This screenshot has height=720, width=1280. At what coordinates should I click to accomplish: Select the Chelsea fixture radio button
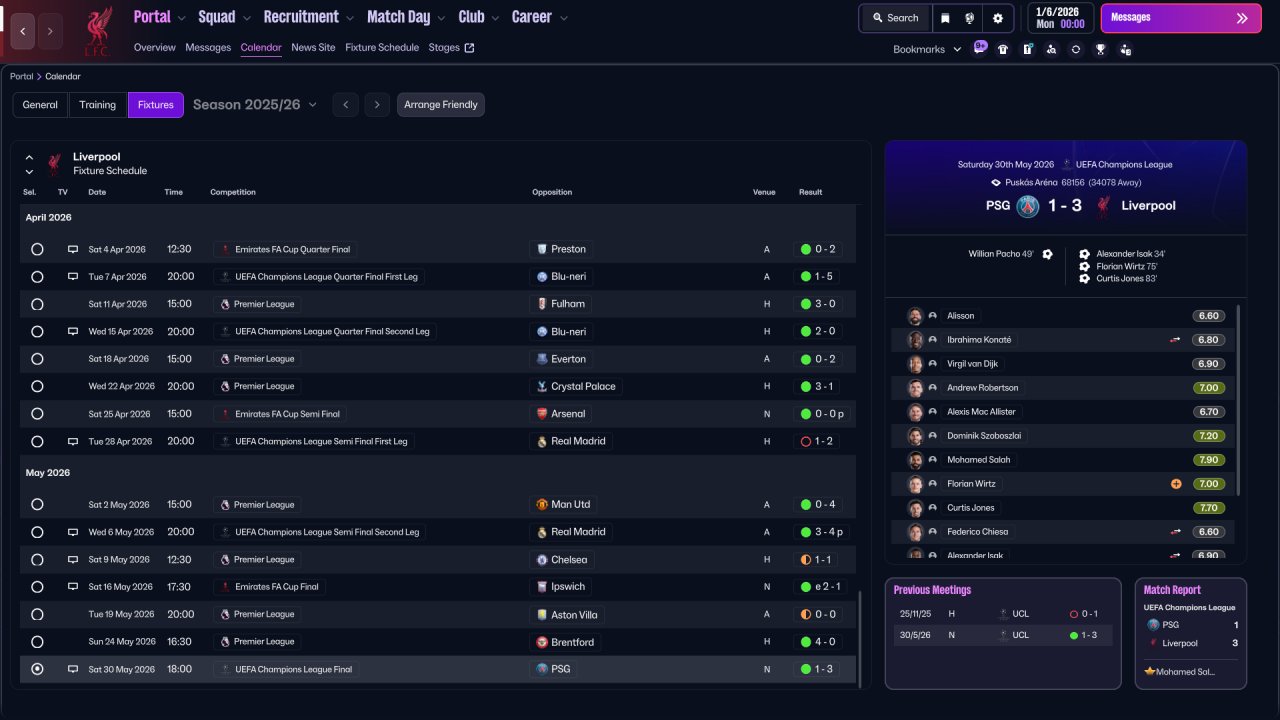(37, 560)
